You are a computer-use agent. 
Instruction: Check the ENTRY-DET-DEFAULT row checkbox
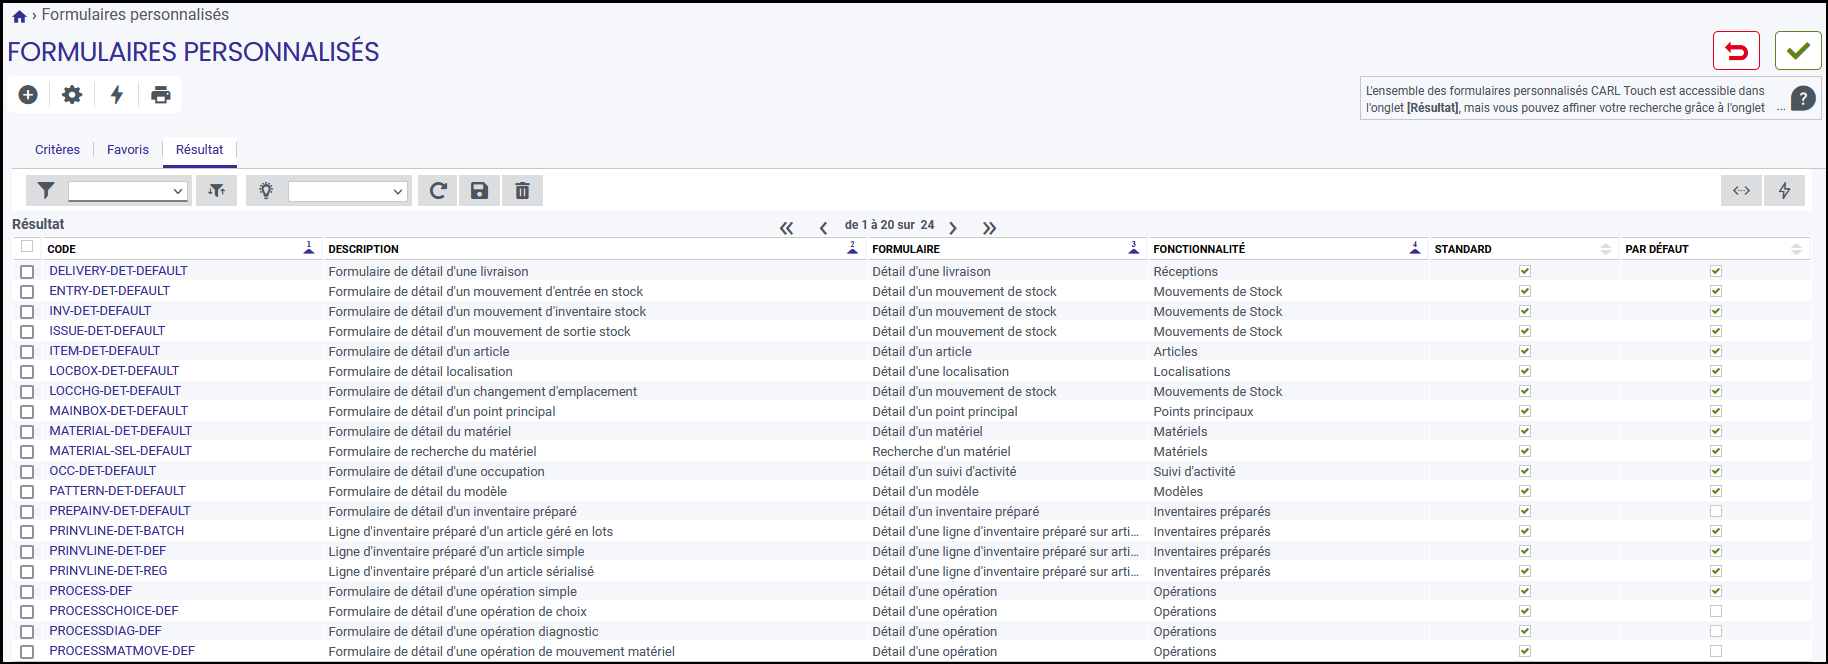27,292
